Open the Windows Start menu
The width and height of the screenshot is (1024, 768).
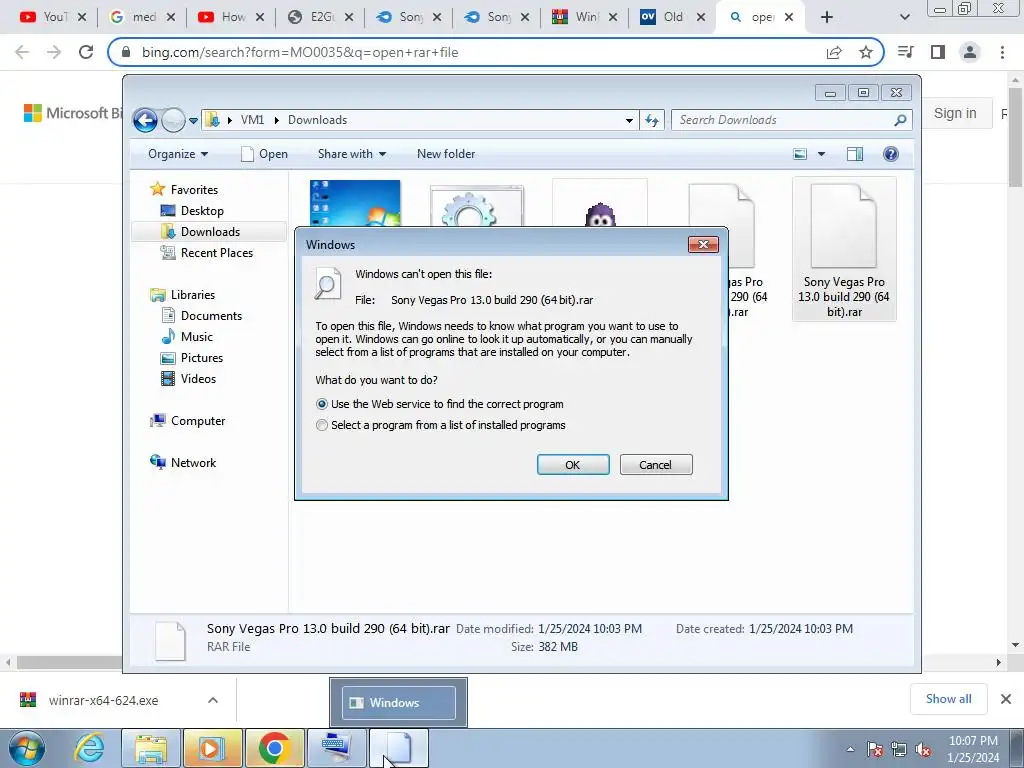pos(27,748)
